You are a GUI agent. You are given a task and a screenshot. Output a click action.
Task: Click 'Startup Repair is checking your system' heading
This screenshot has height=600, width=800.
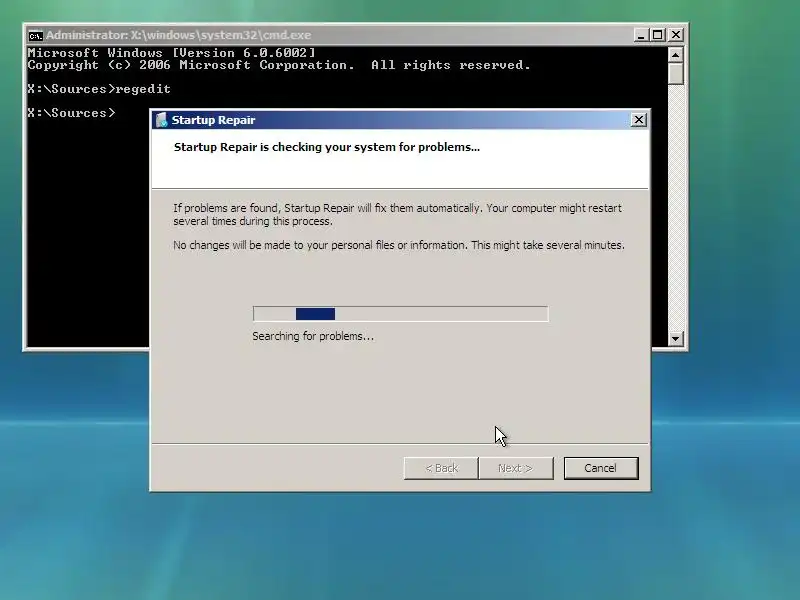[327, 147]
